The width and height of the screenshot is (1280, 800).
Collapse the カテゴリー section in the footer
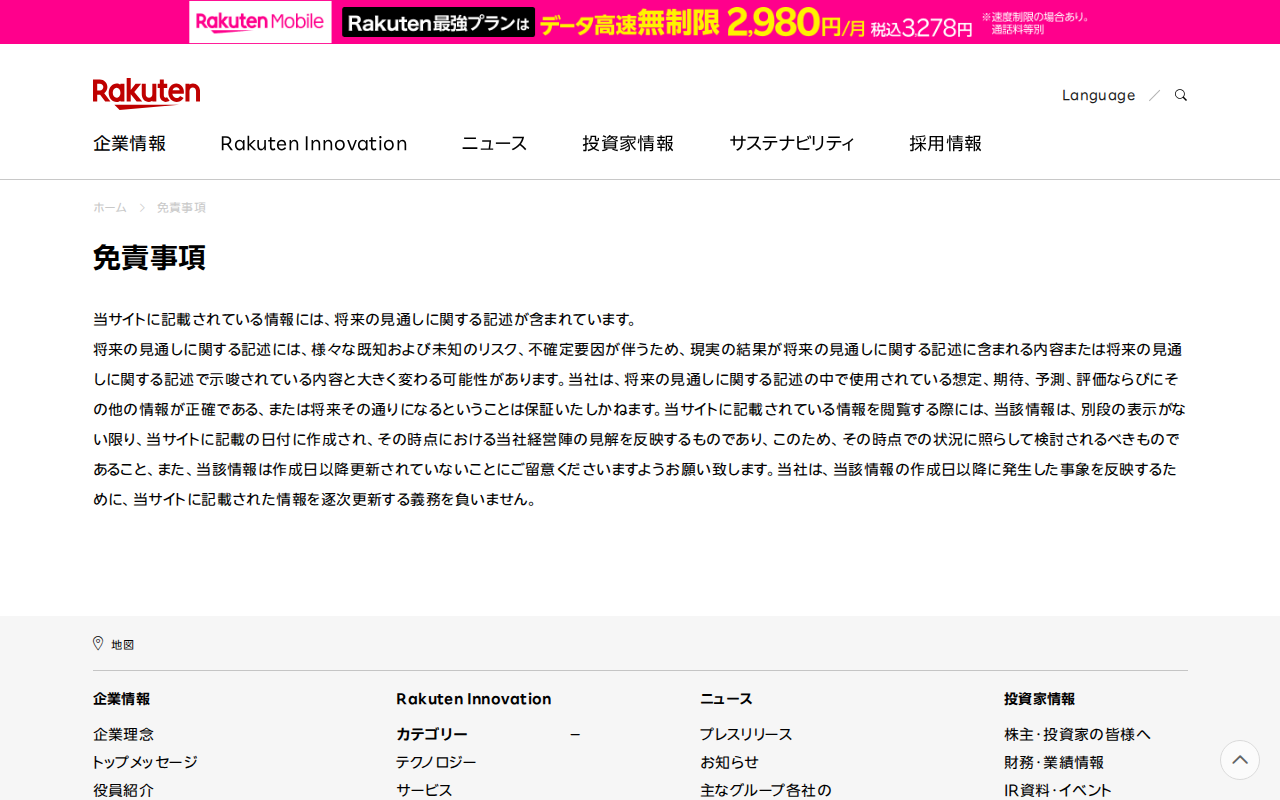pyautogui.click(x=575, y=733)
